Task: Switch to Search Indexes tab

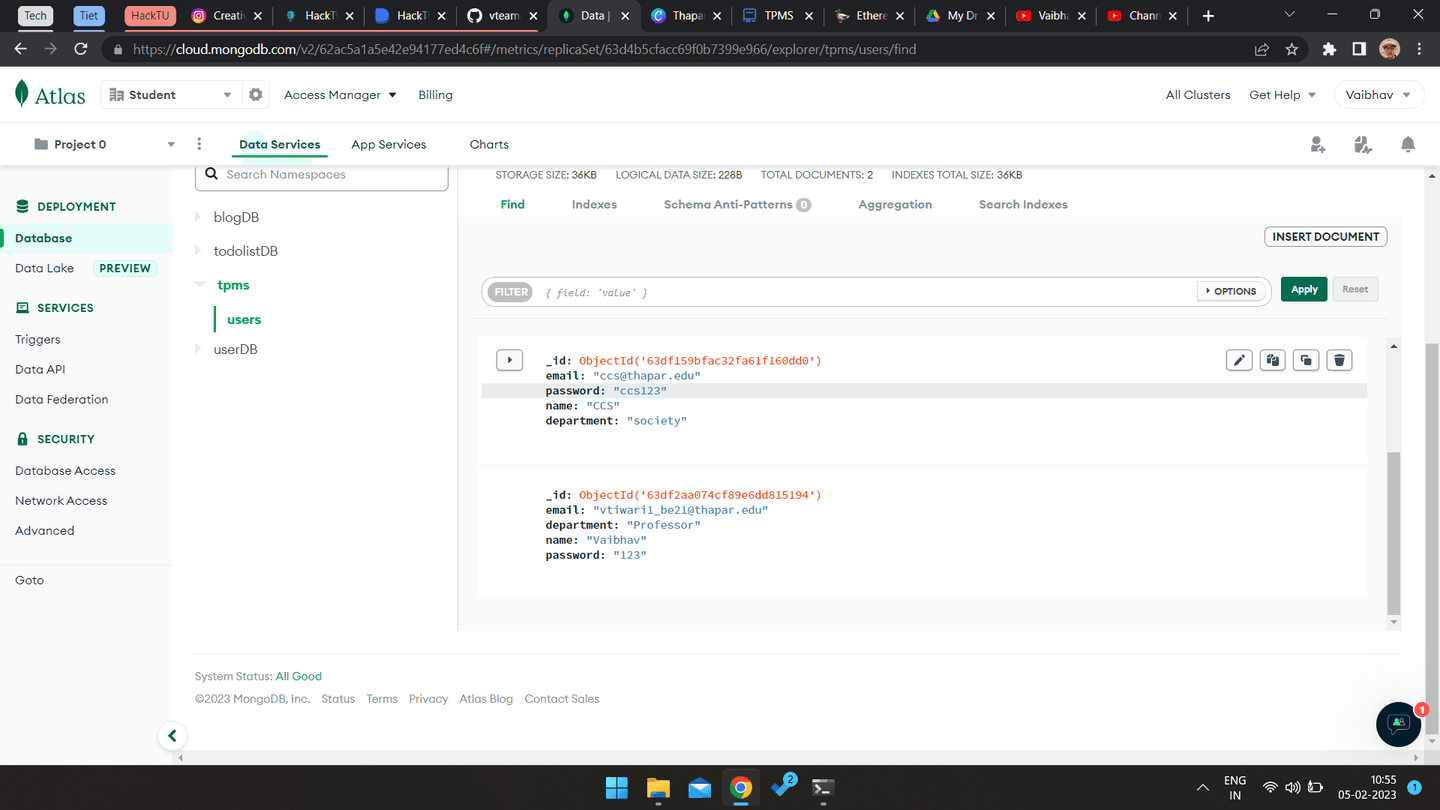Action: coord(1023,204)
